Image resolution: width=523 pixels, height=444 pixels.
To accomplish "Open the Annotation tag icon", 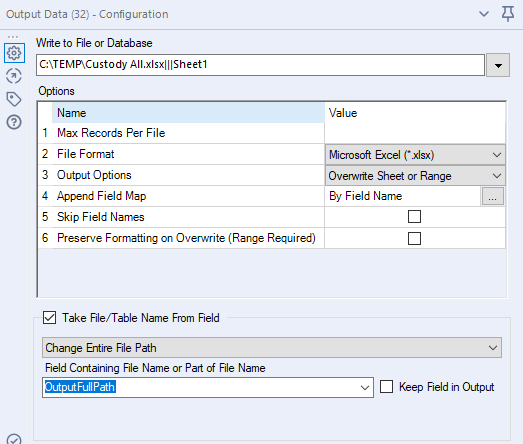I will tap(14, 99).
